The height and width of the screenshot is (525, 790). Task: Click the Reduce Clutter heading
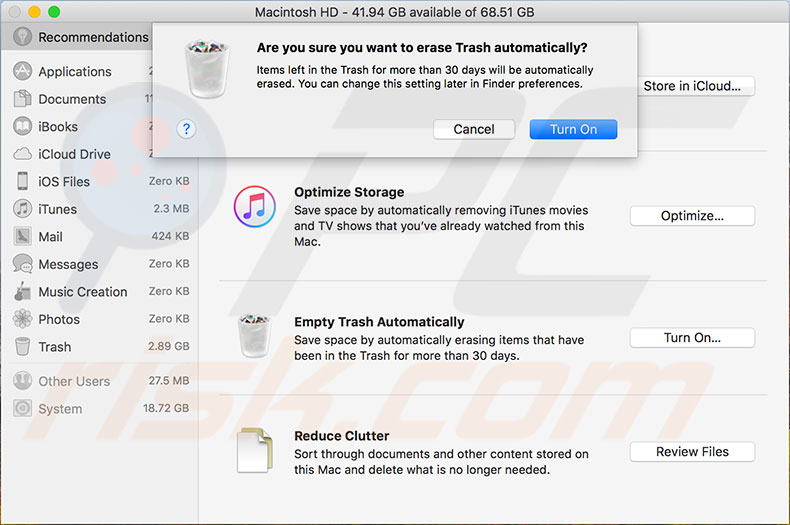342,436
